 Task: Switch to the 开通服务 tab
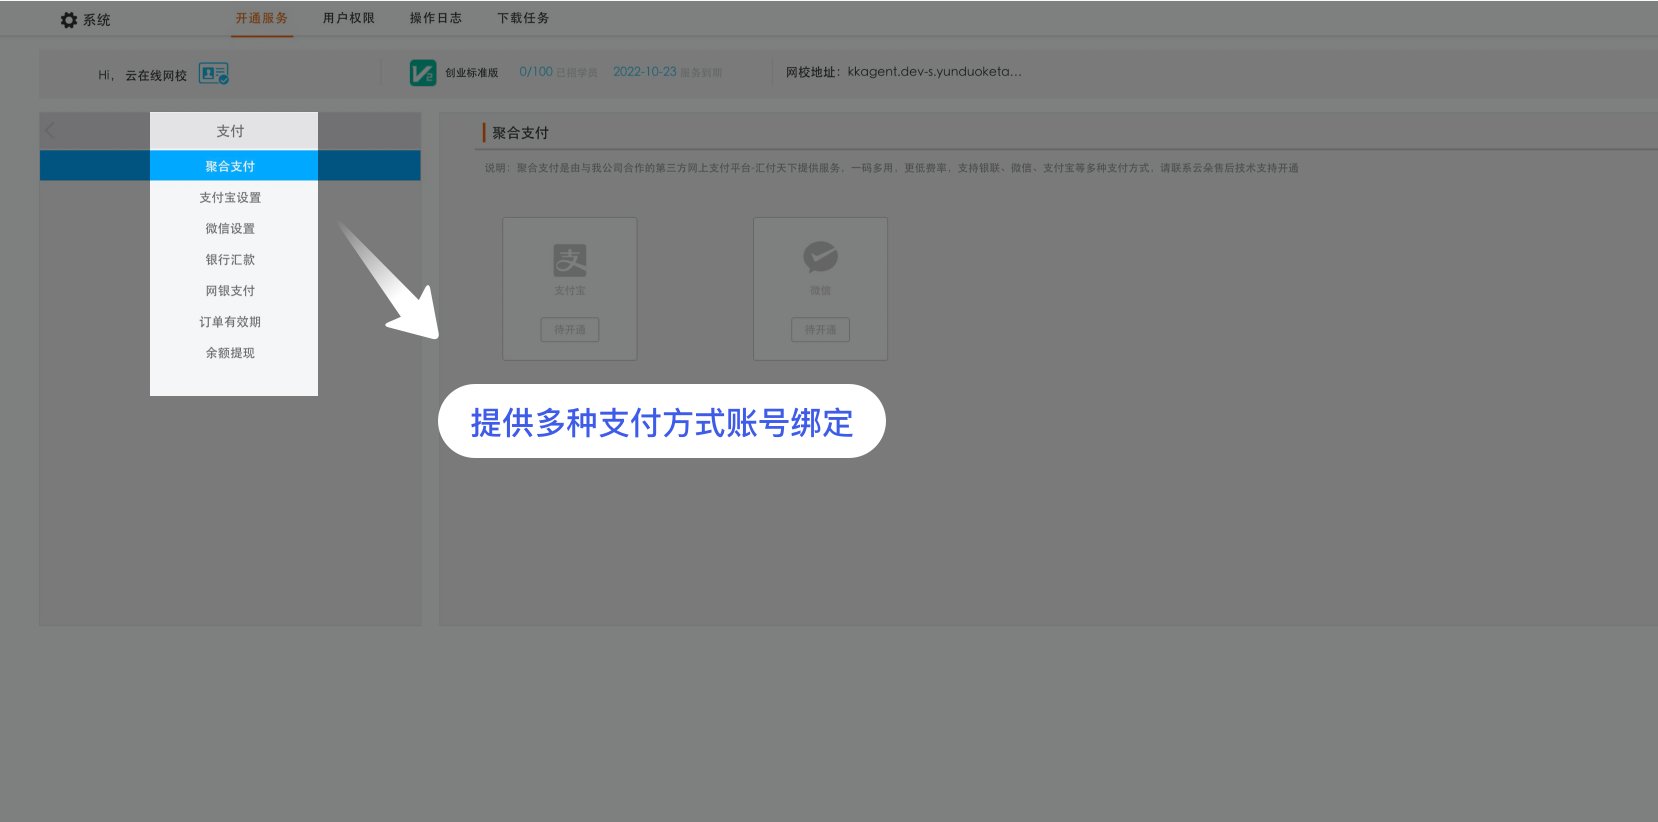tap(261, 18)
